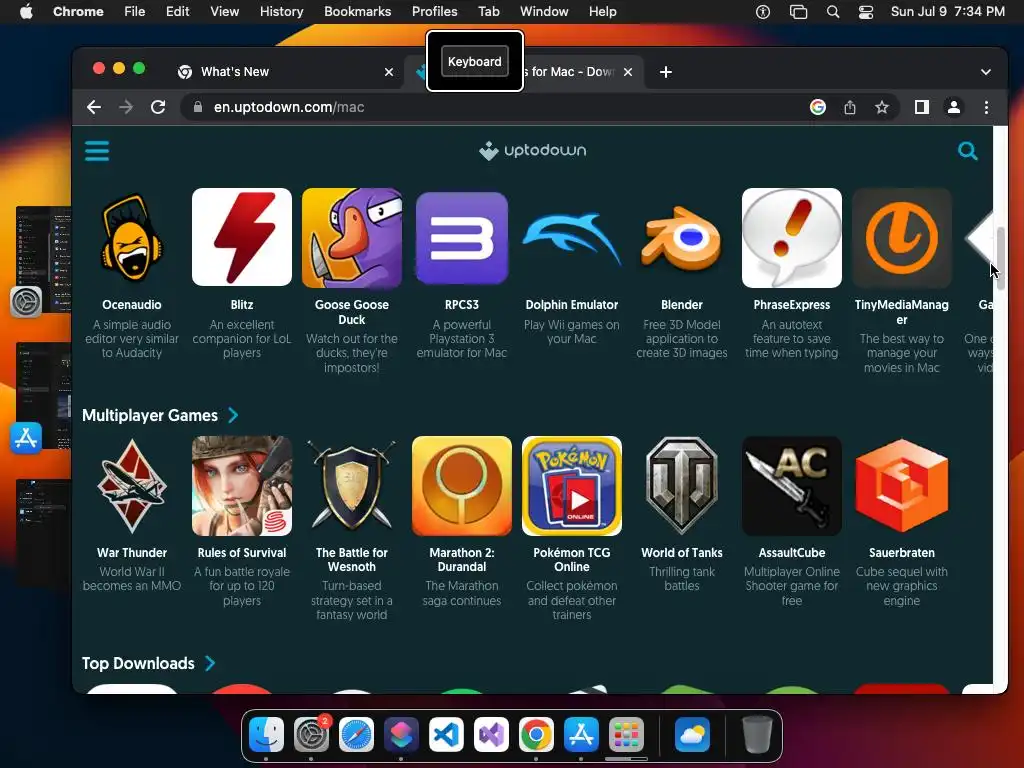Click the Google icon in address bar
This screenshot has height=768, width=1024.
click(x=818, y=107)
